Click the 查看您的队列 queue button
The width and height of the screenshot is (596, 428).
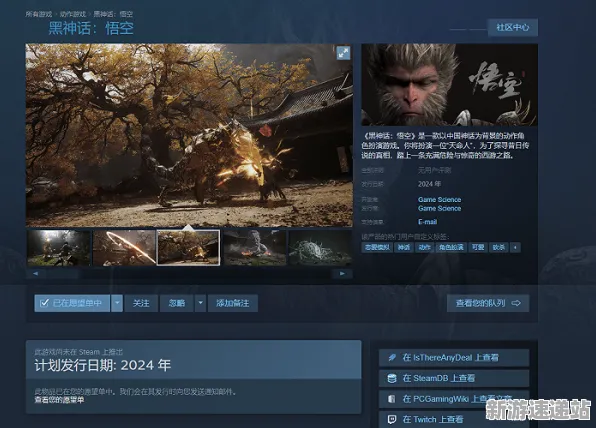pos(488,303)
